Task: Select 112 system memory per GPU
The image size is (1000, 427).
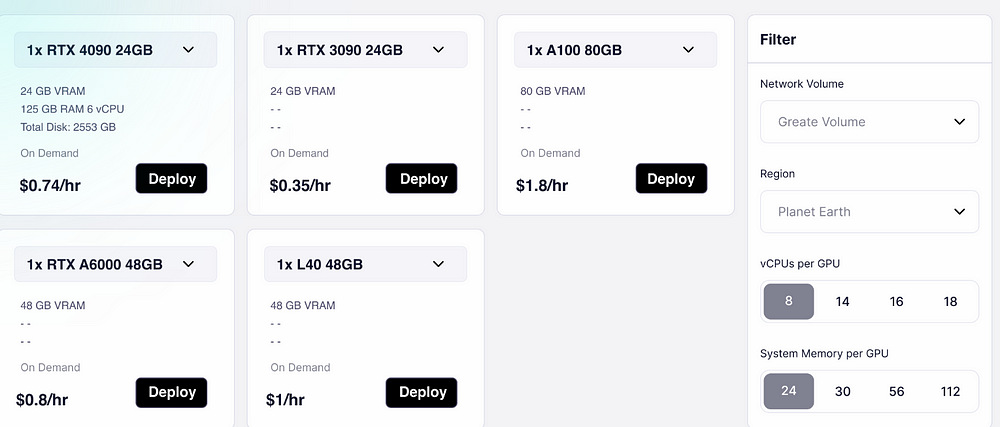Action: 950,391
